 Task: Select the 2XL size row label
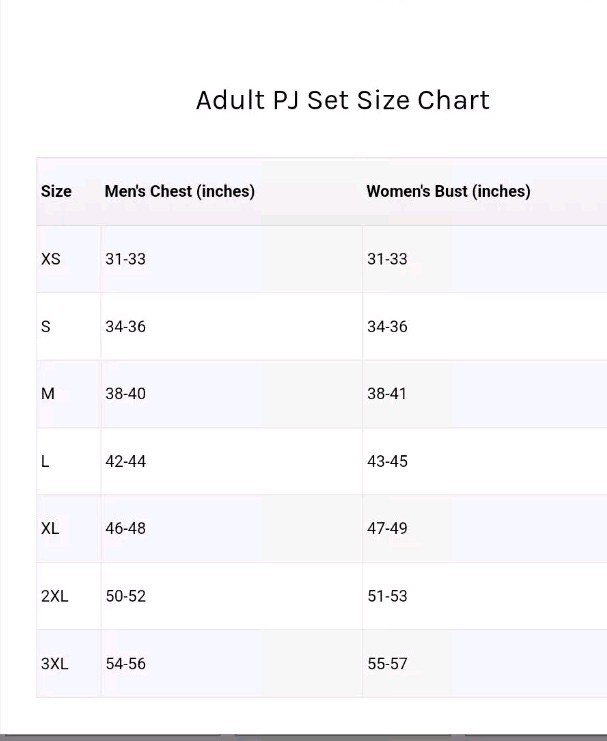54,596
